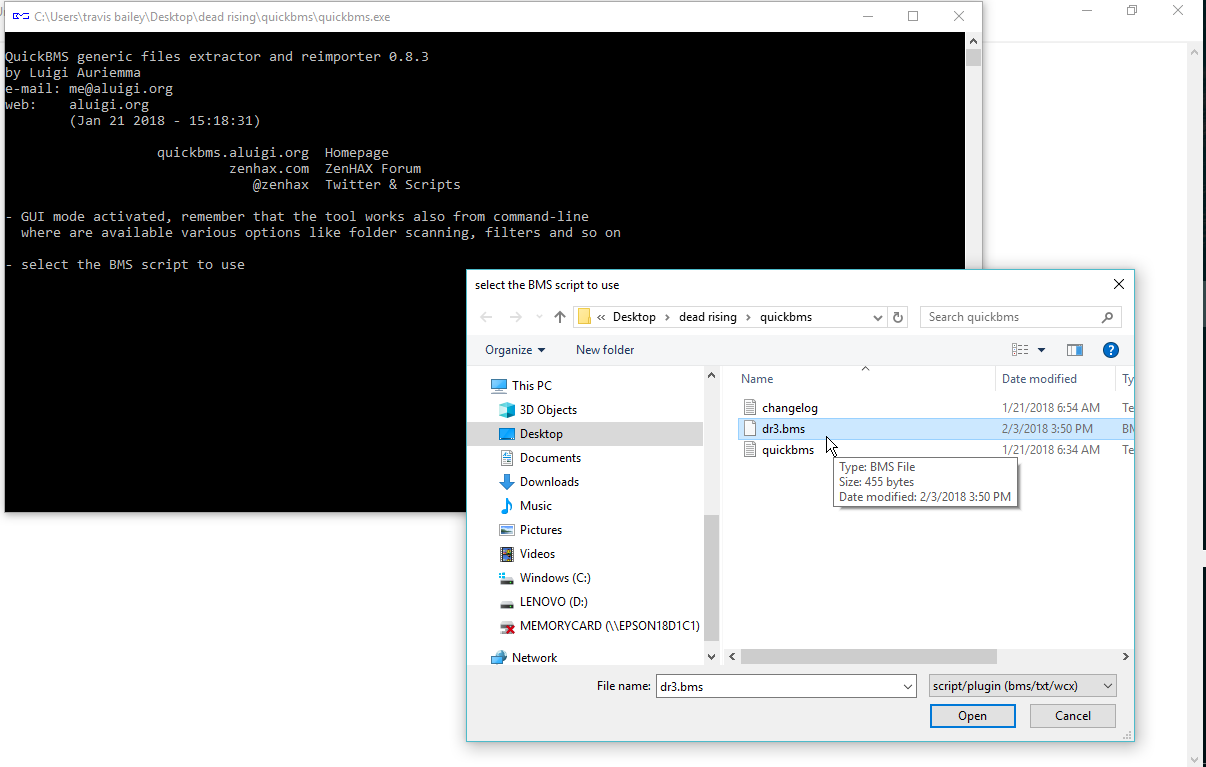Click dead rising in breadcrumb path

coord(707,317)
